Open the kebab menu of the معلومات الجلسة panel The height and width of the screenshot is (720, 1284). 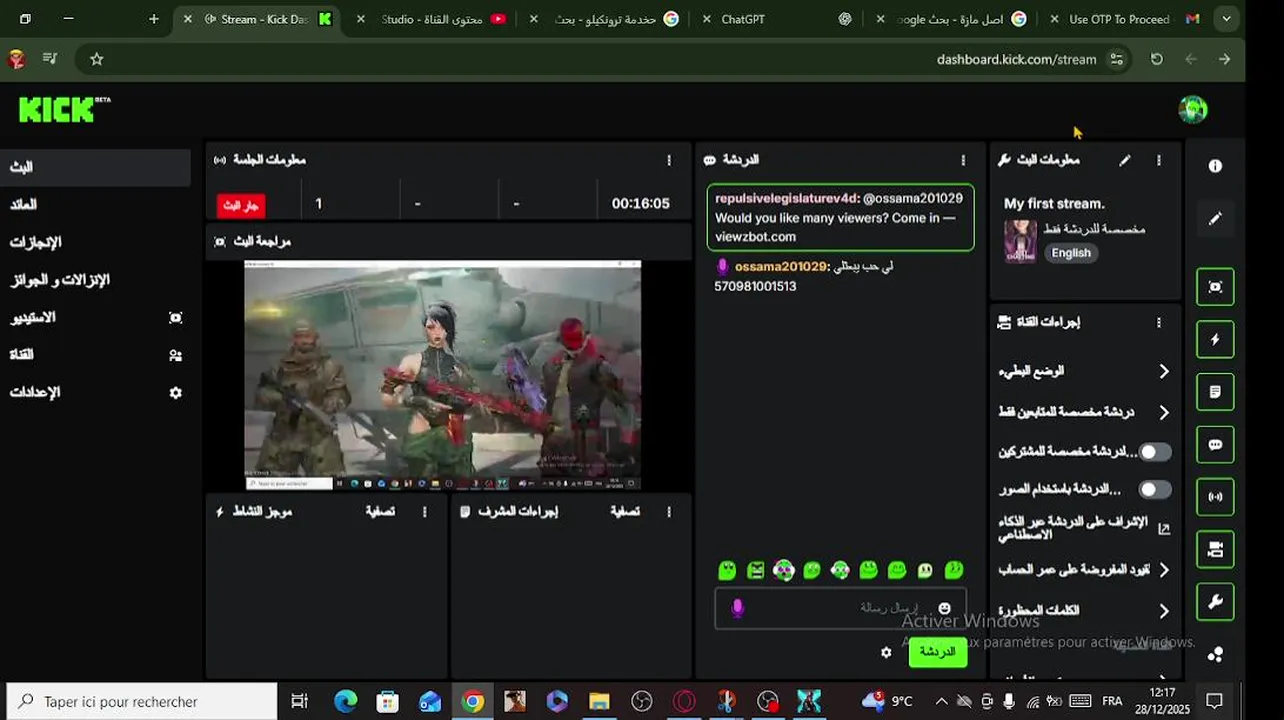click(x=669, y=160)
